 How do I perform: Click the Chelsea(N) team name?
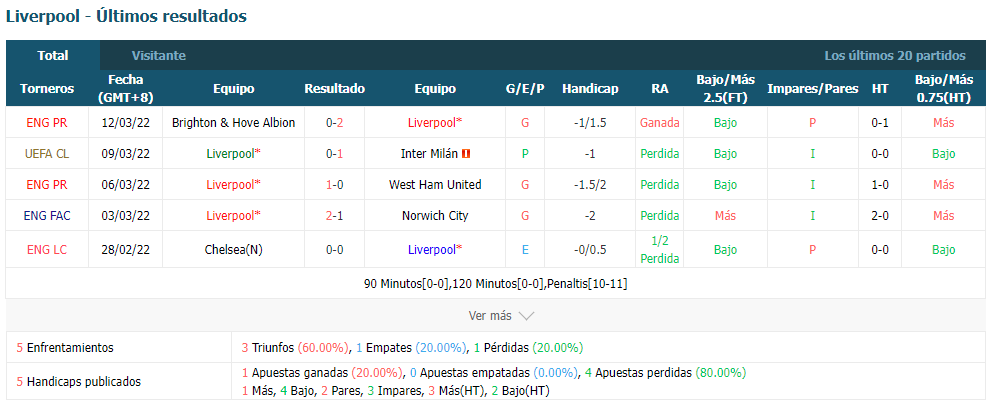tap(233, 250)
